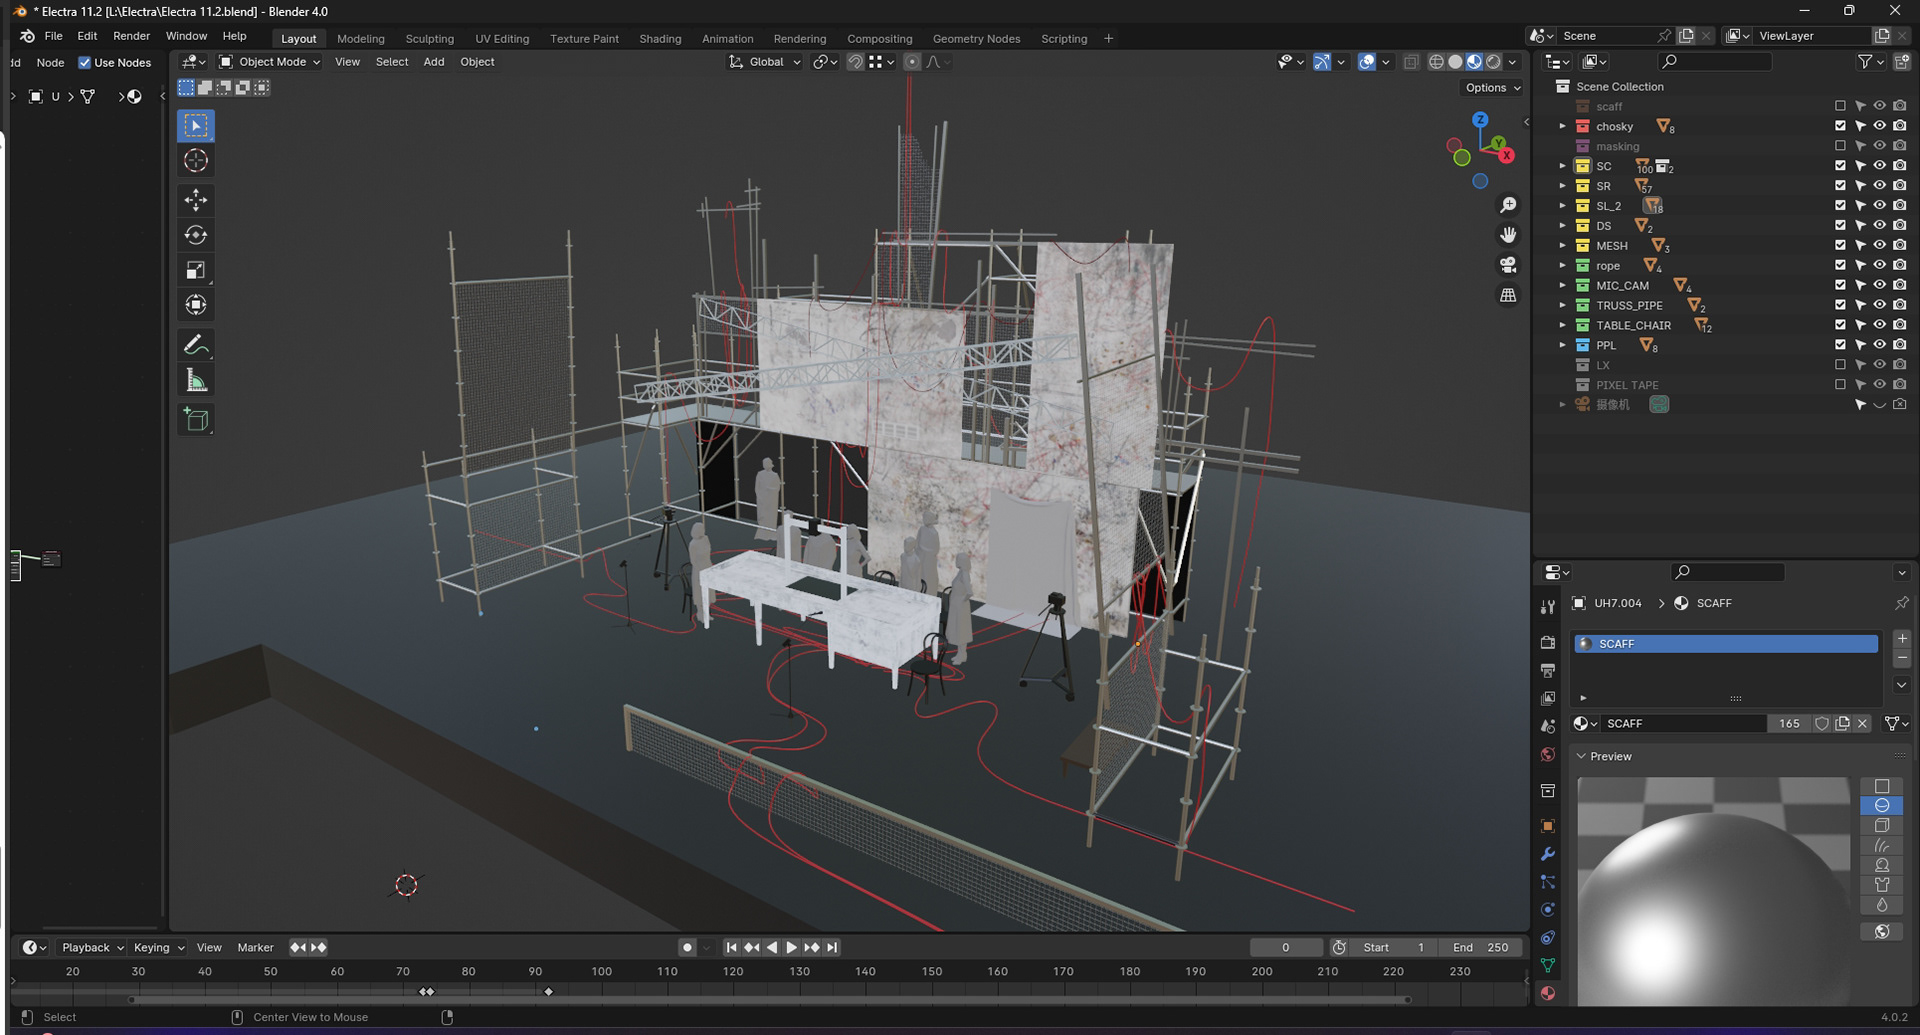The width and height of the screenshot is (1920, 1035).
Task: Switch to rendered viewport shading
Action: click(1493, 62)
